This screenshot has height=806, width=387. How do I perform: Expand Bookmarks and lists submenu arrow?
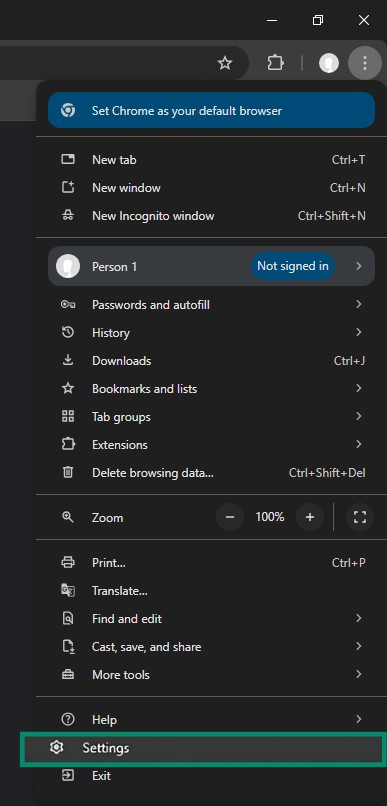pos(359,389)
